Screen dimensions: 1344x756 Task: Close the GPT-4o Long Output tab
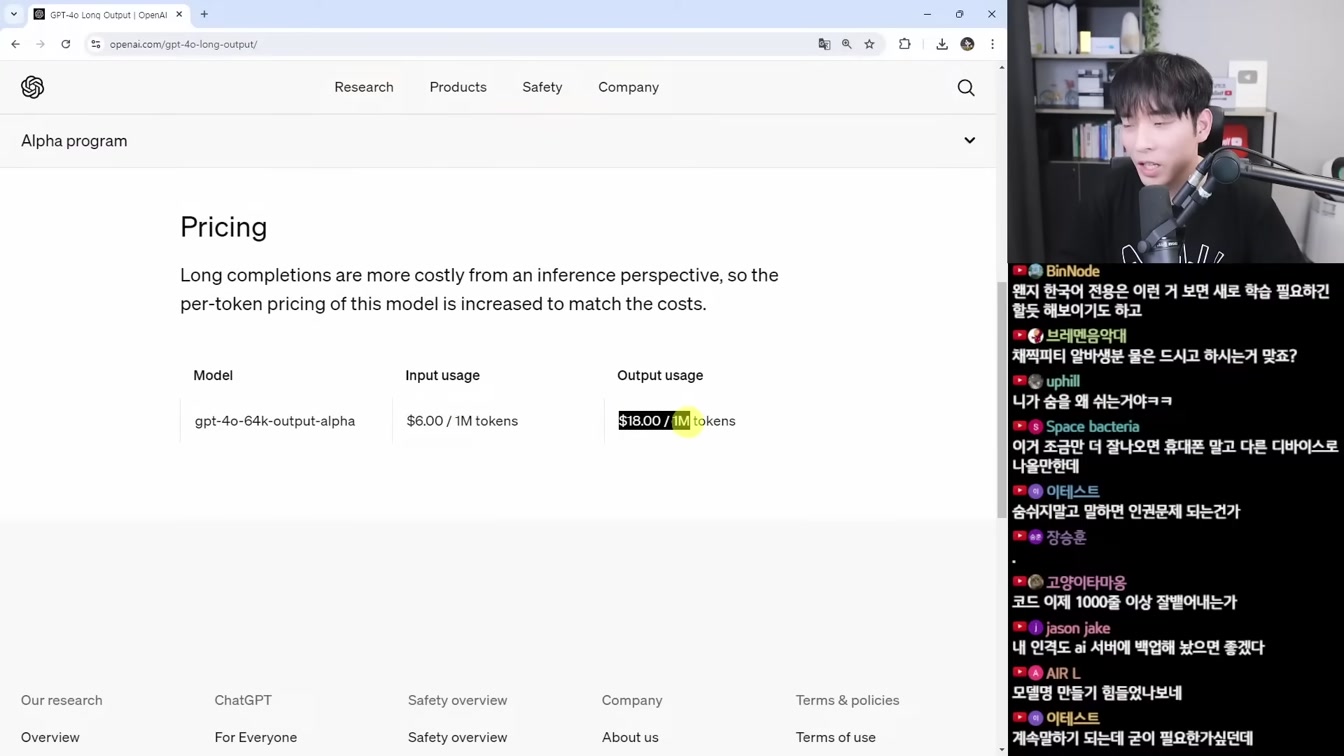coord(179,14)
